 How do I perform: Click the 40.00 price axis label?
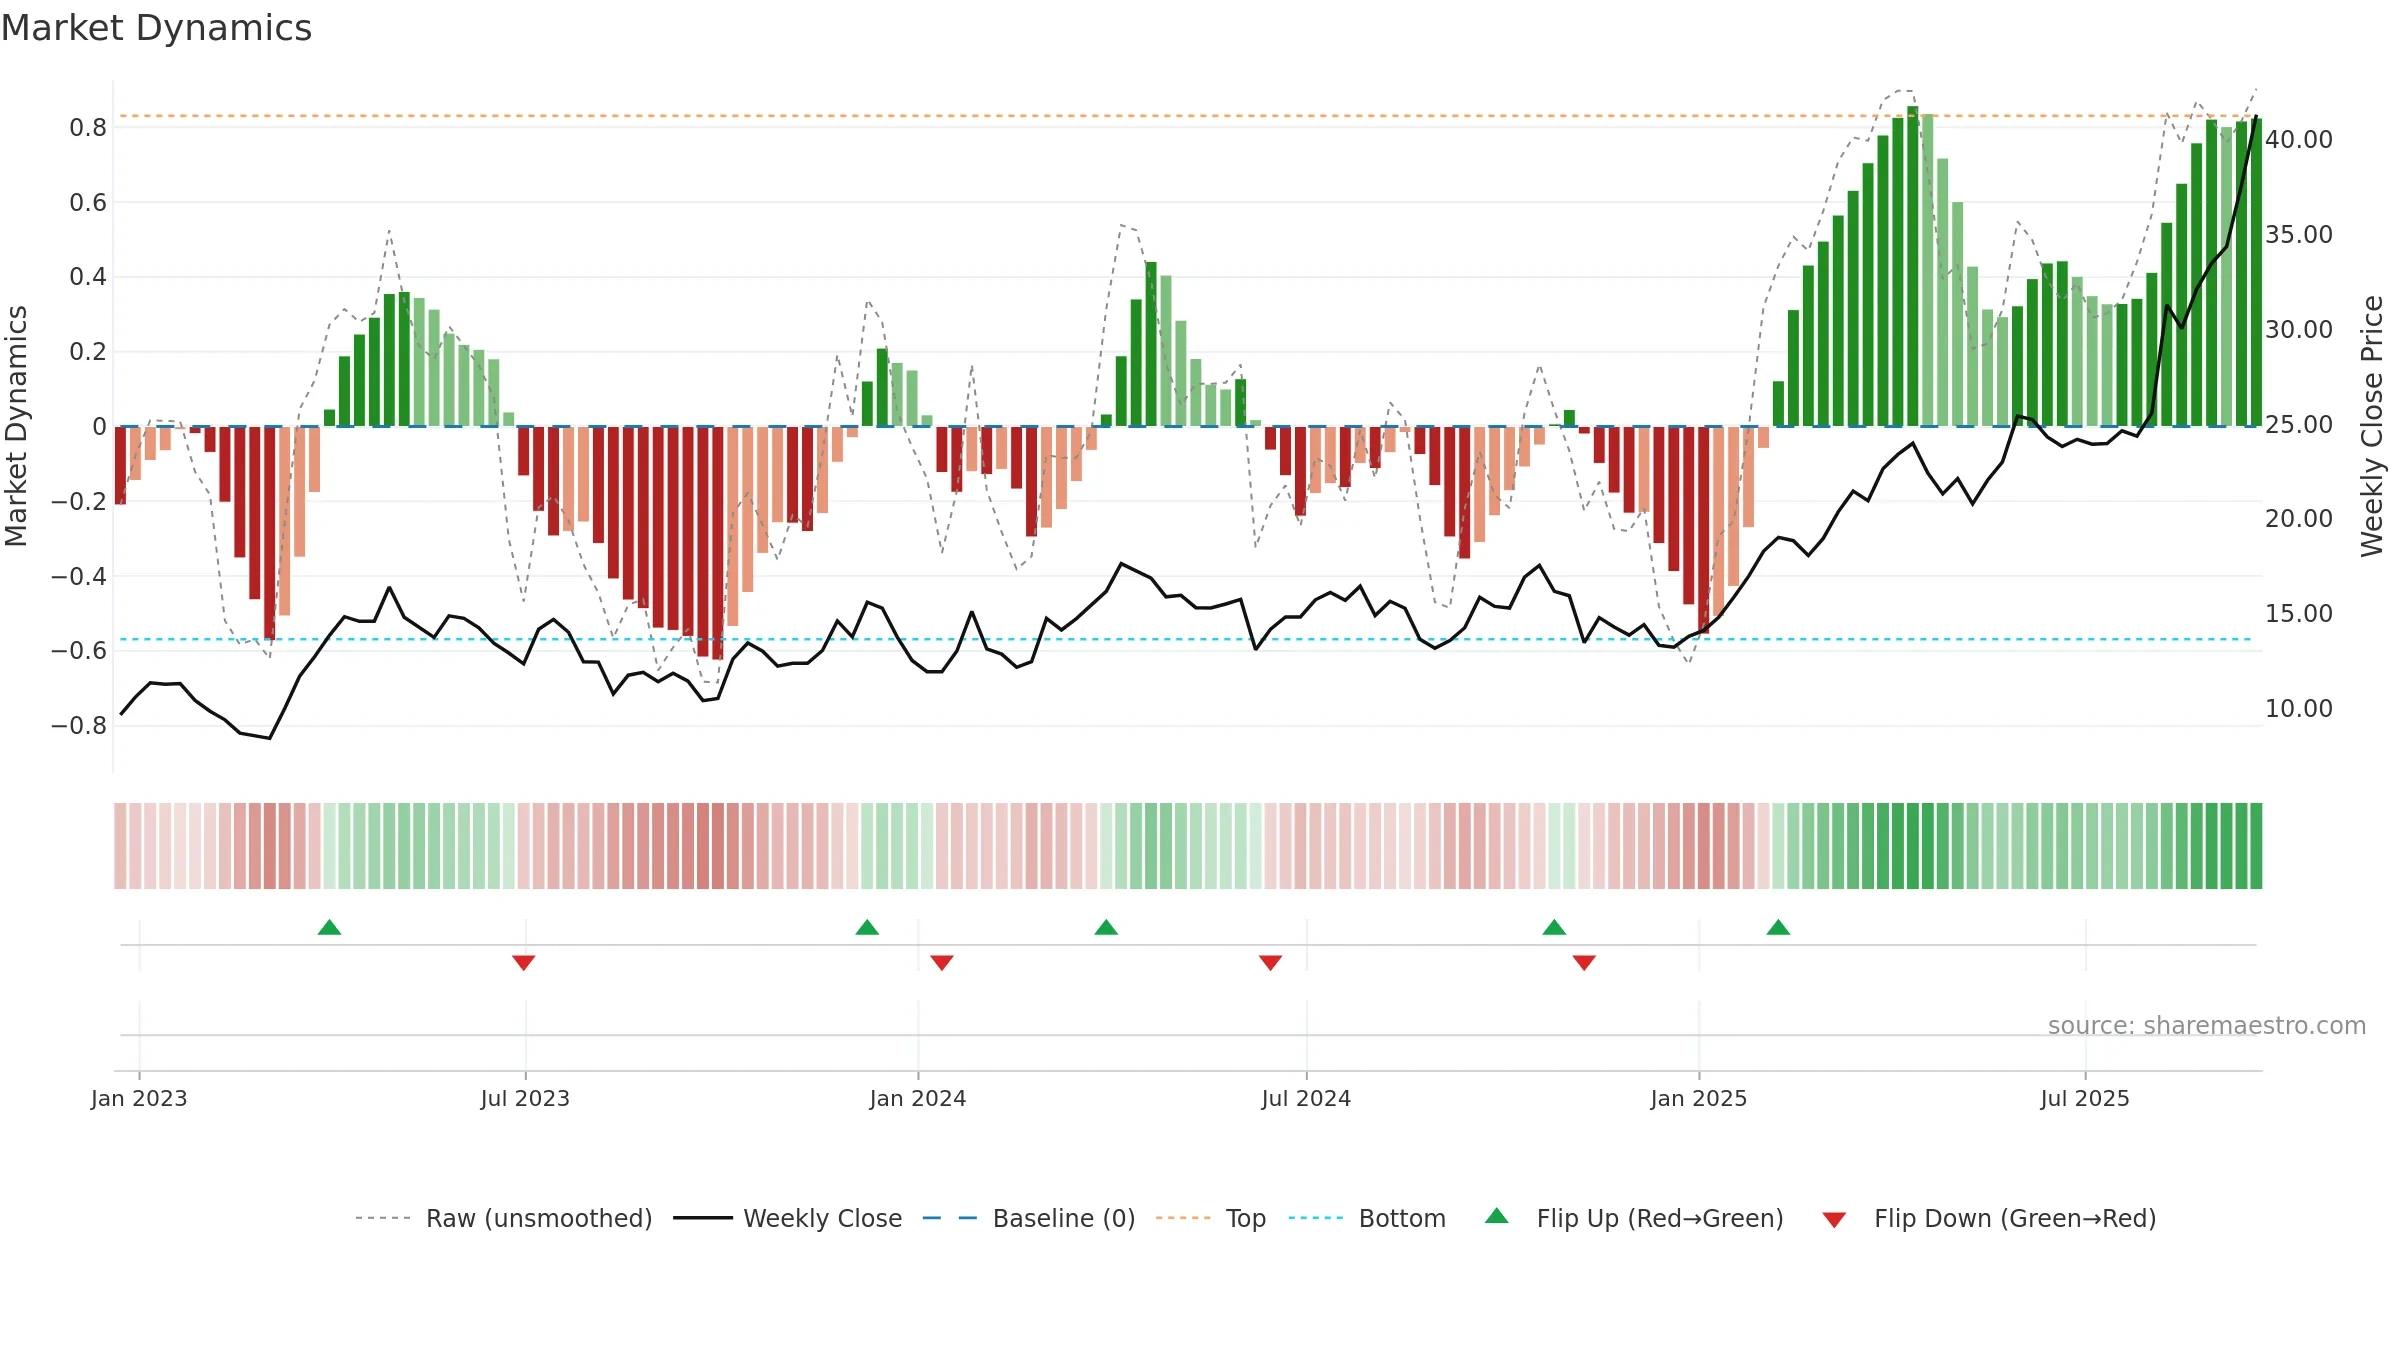pos(2299,140)
